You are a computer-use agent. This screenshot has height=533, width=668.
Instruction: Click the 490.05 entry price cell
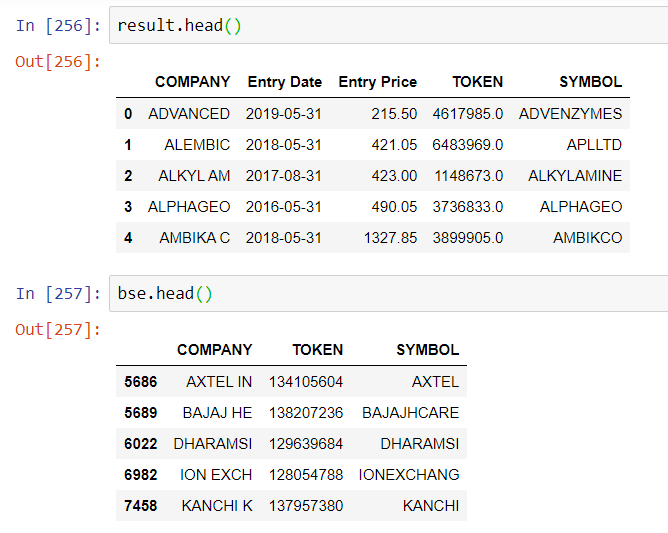(394, 207)
